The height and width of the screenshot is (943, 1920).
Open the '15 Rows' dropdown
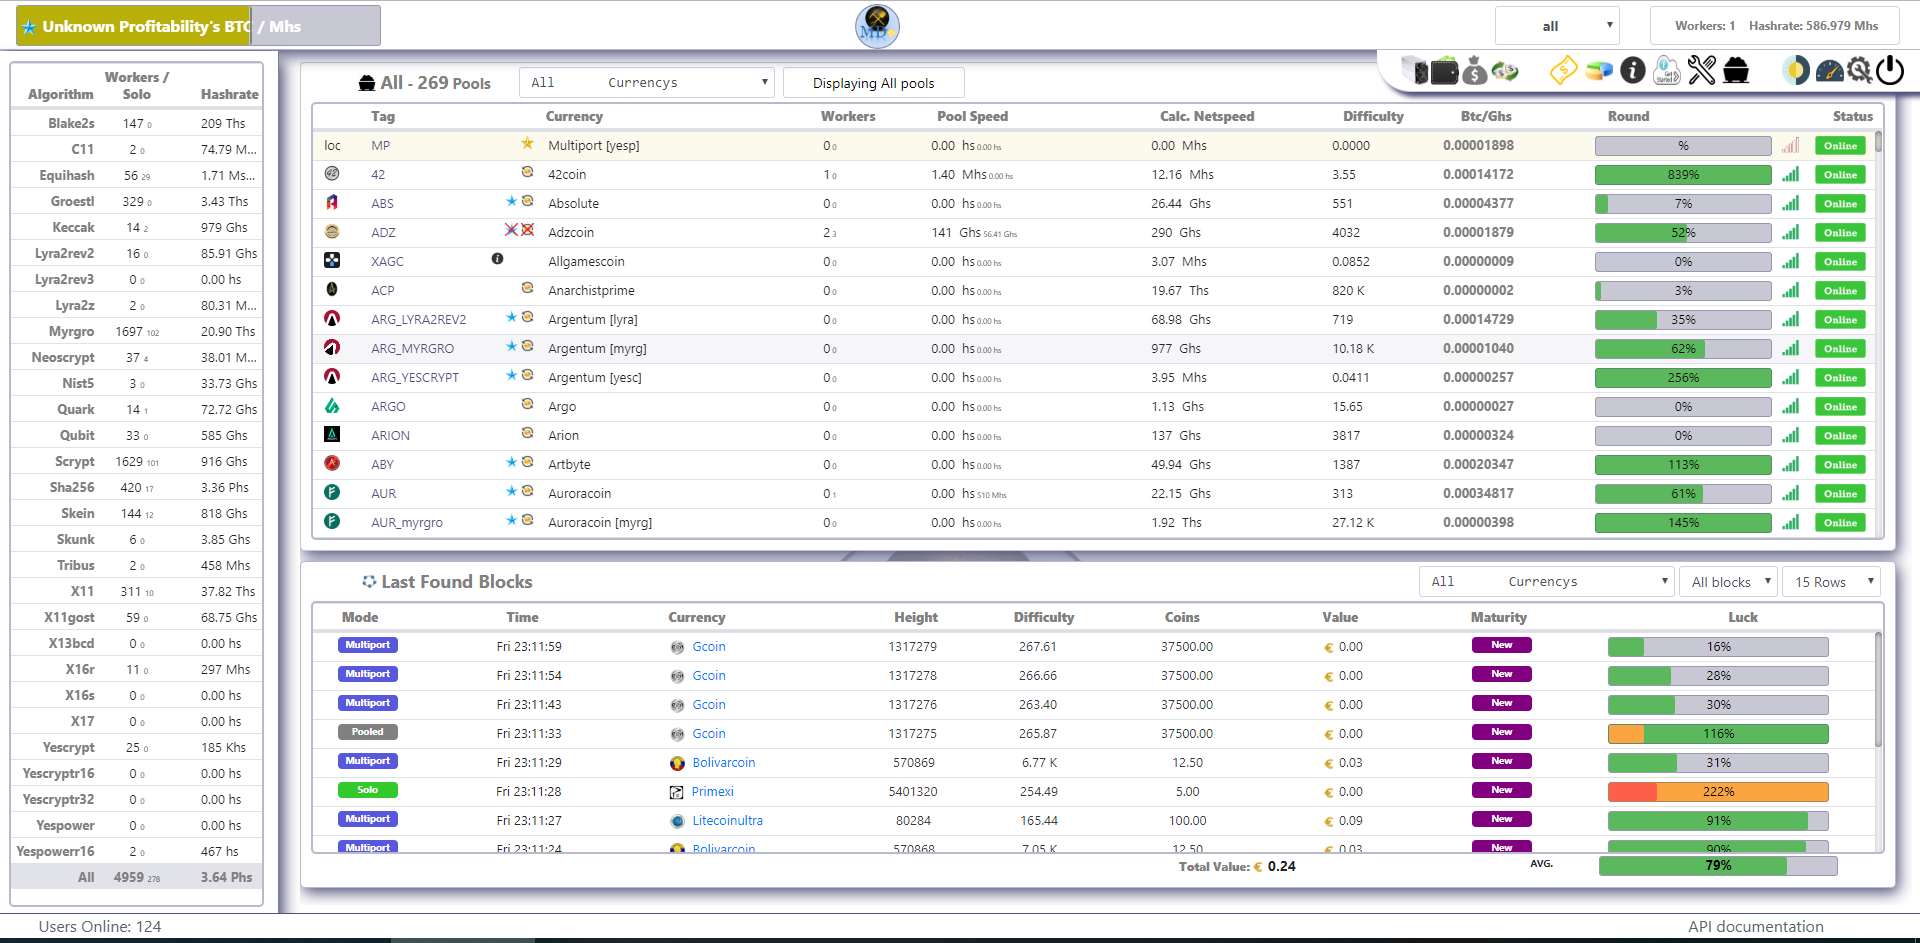1831,581
